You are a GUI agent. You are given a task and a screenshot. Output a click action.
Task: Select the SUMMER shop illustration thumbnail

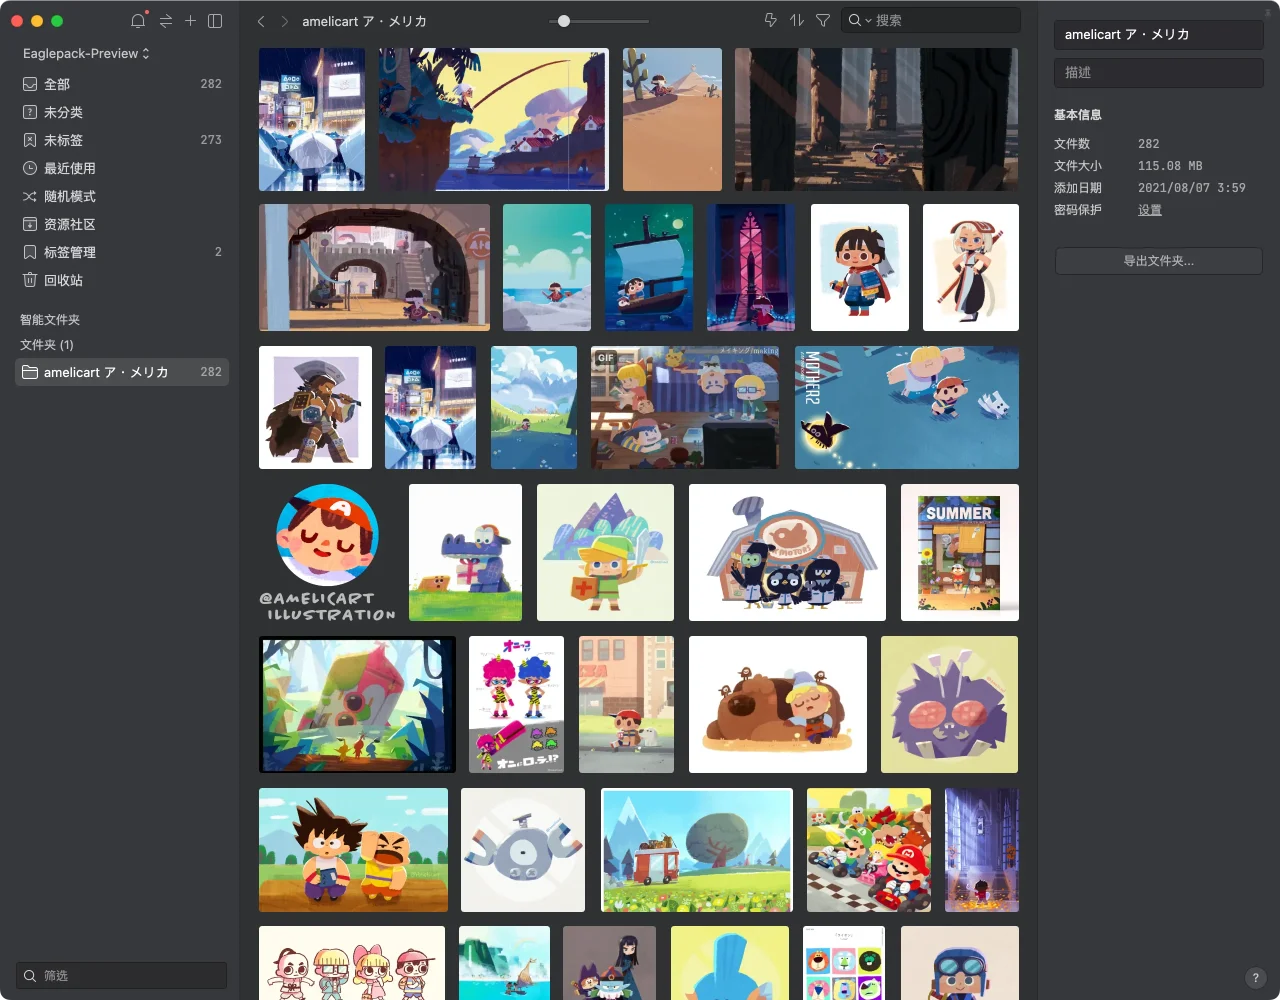point(960,552)
